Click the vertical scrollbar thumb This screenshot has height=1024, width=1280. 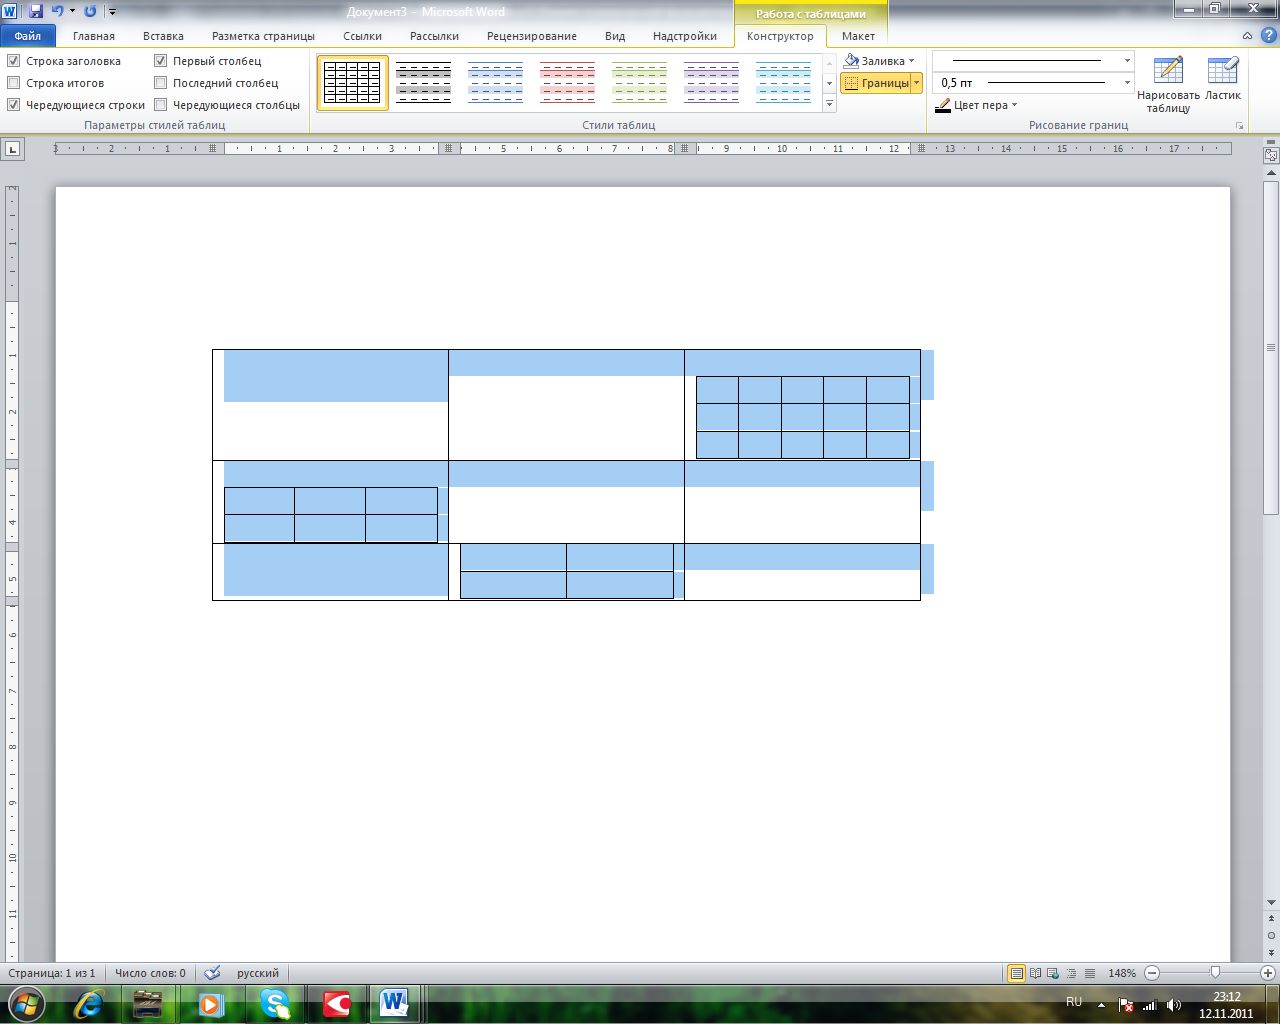click(1271, 347)
